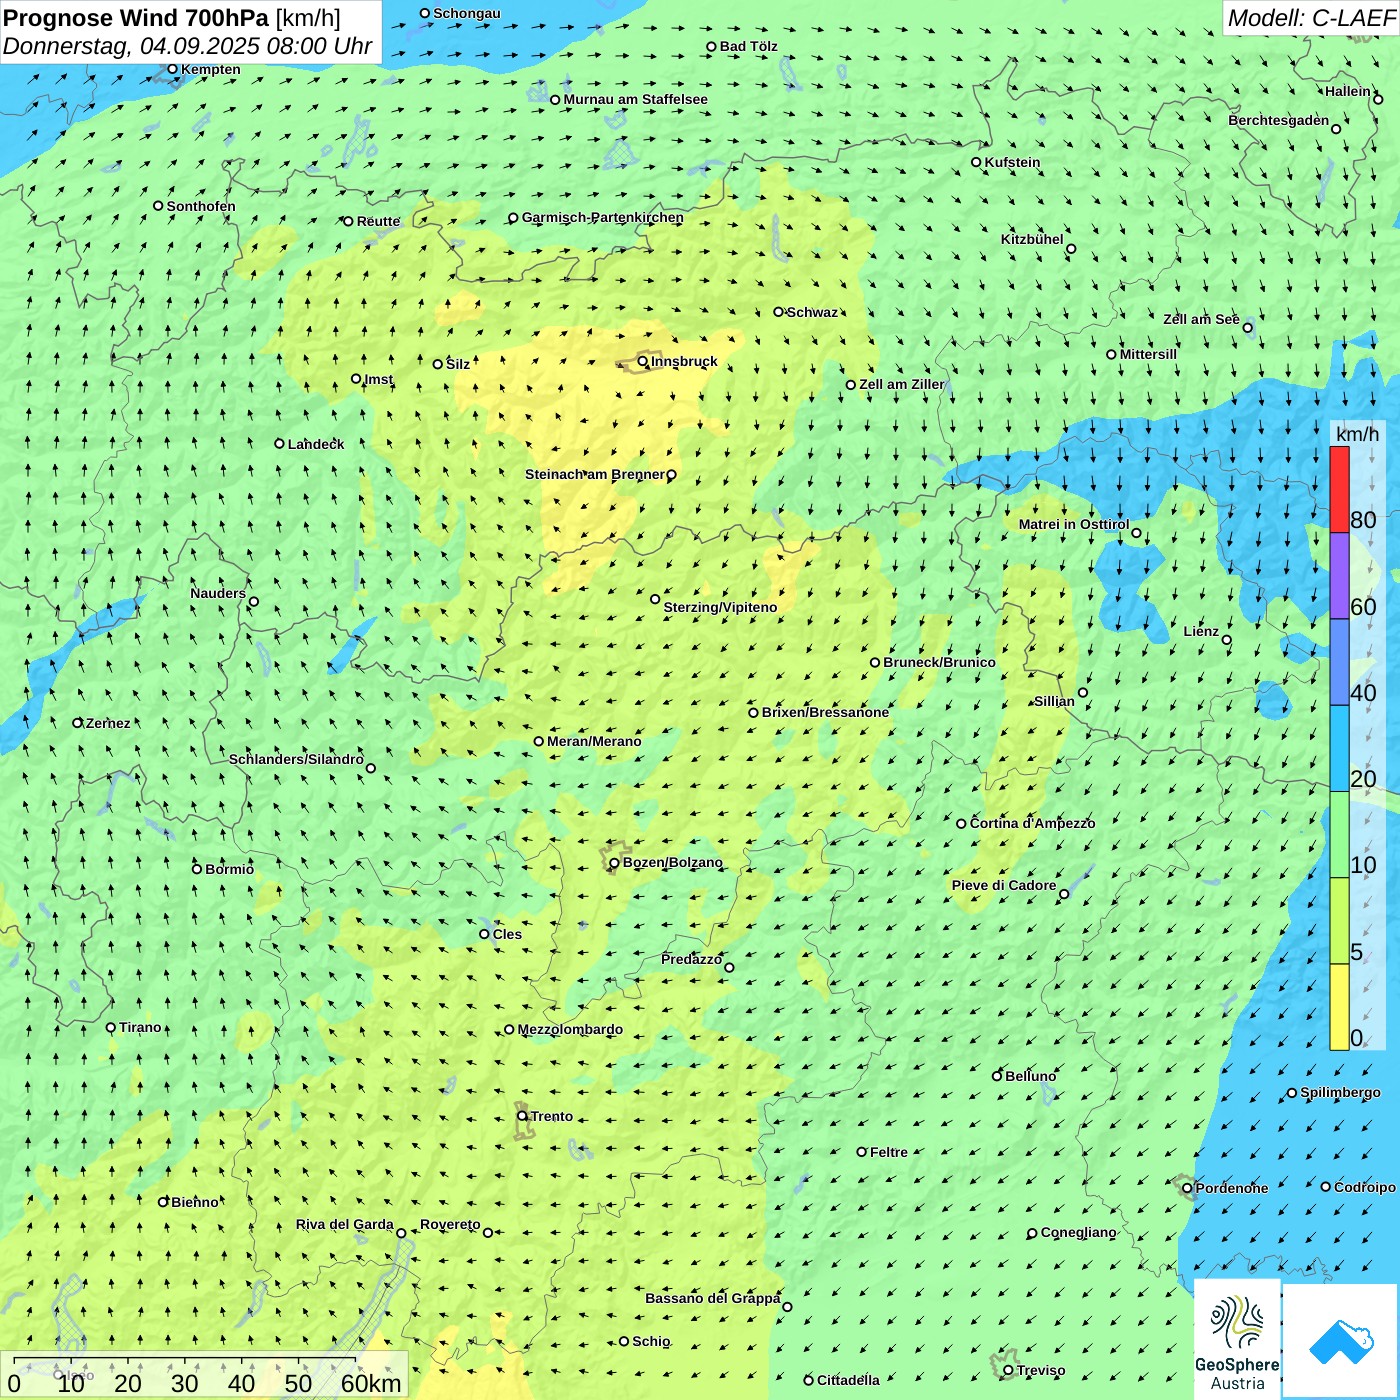
Task: Click the Hallein location marker
Action: (1377, 99)
